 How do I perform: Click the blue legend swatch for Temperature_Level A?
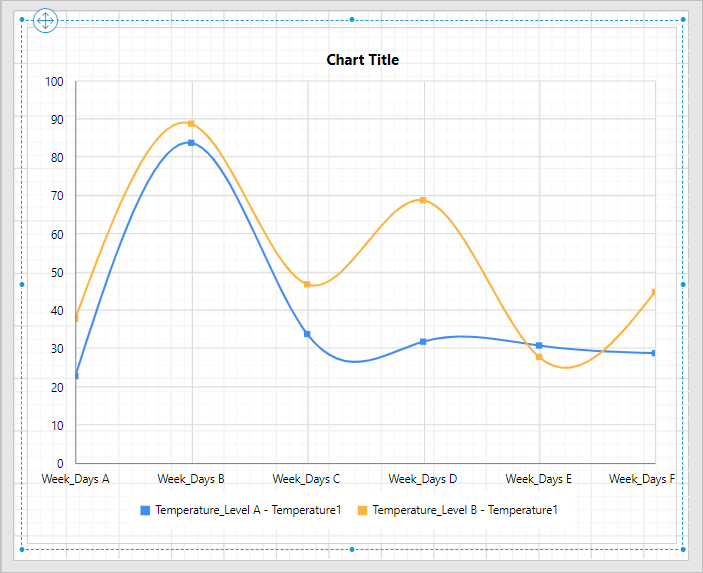tap(145, 510)
